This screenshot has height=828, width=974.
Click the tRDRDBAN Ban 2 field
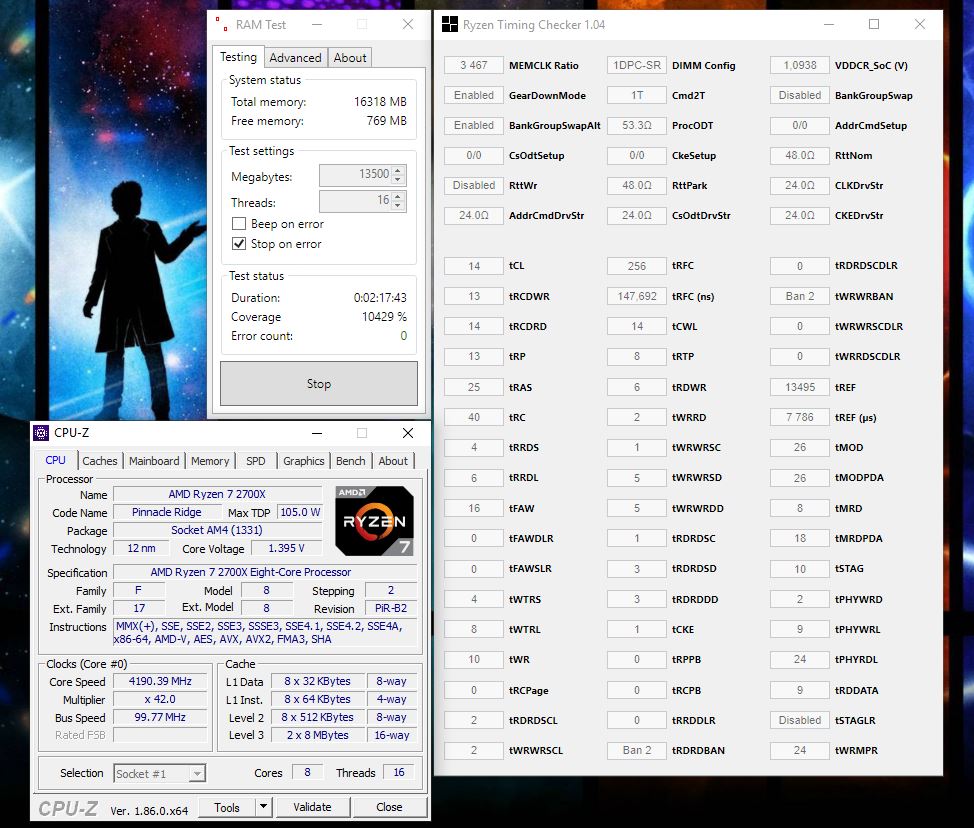[637, 750]
